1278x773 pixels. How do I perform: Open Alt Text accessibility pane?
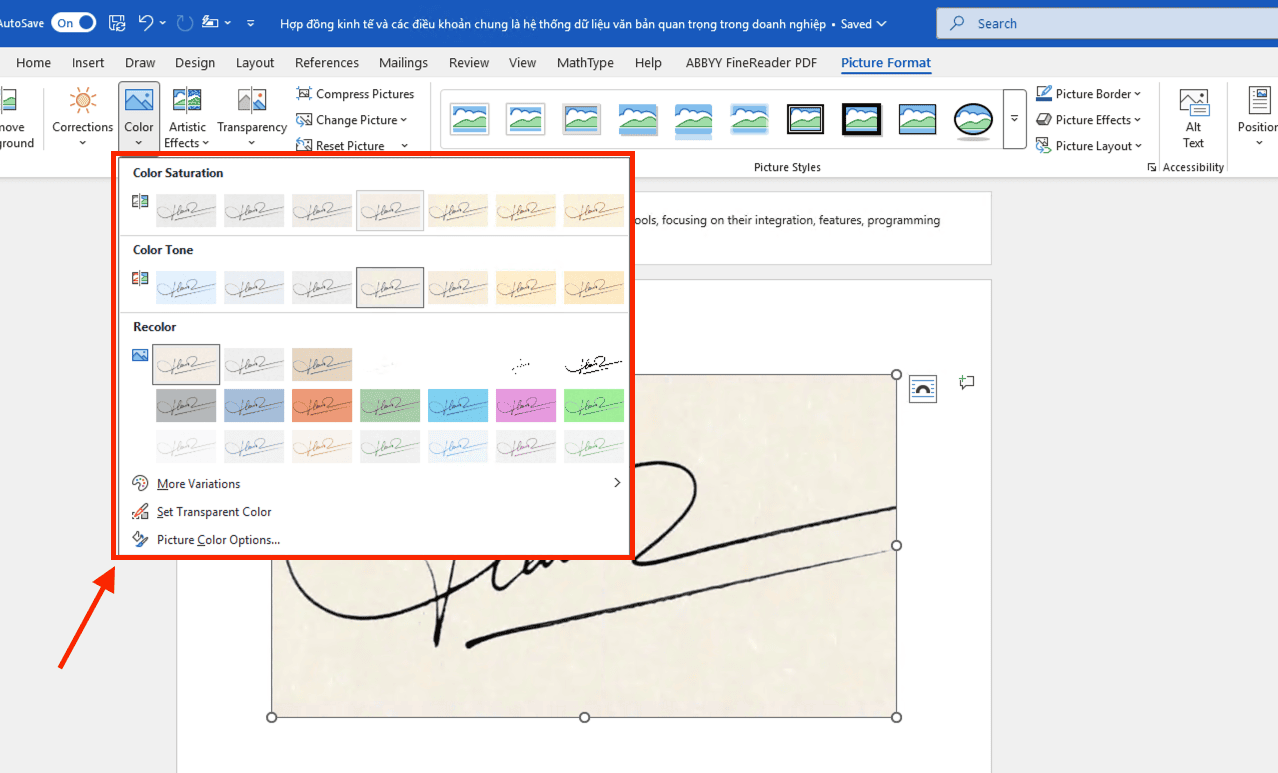1193,115
